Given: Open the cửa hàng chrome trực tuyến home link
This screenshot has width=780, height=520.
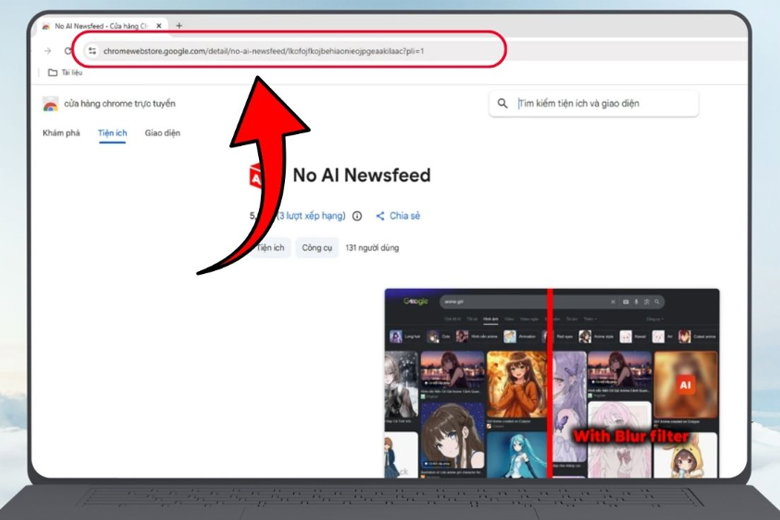Looking at the screenshot, I should coord(119,104).
